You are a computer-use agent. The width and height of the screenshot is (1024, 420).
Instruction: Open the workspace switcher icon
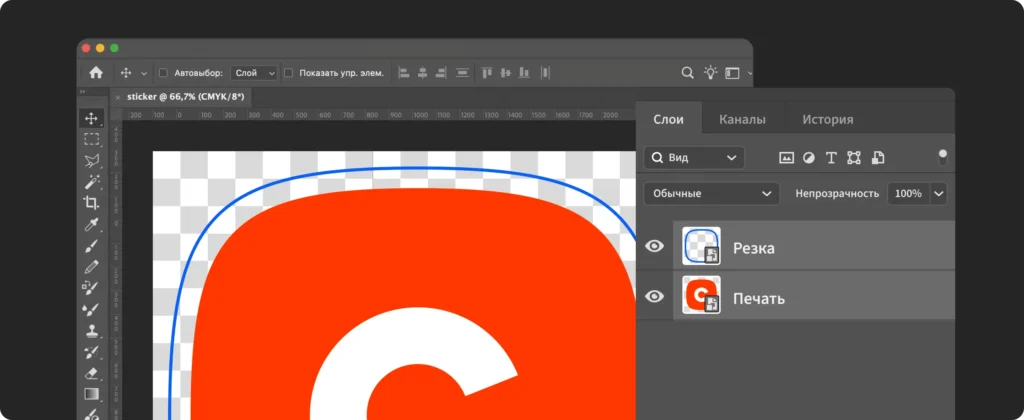click(733, 73)
